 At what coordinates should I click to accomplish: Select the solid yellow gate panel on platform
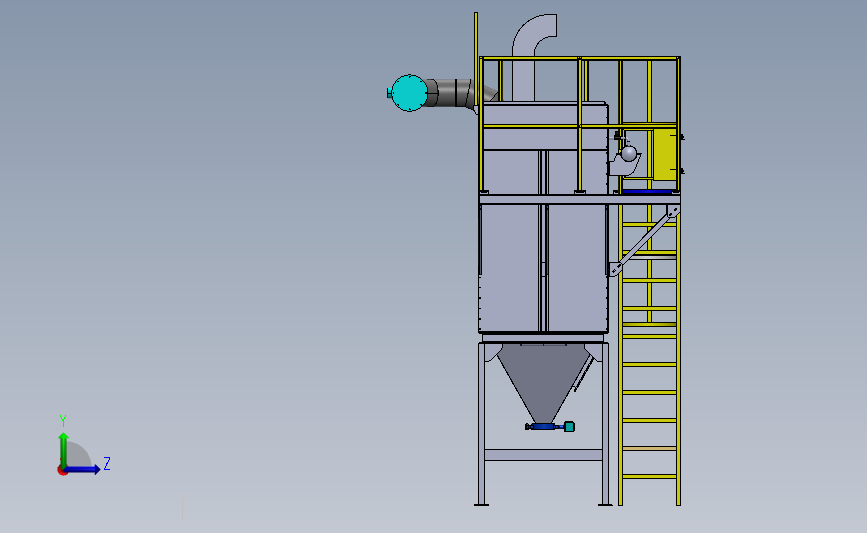pyautogui.click(x=665, y=154)
